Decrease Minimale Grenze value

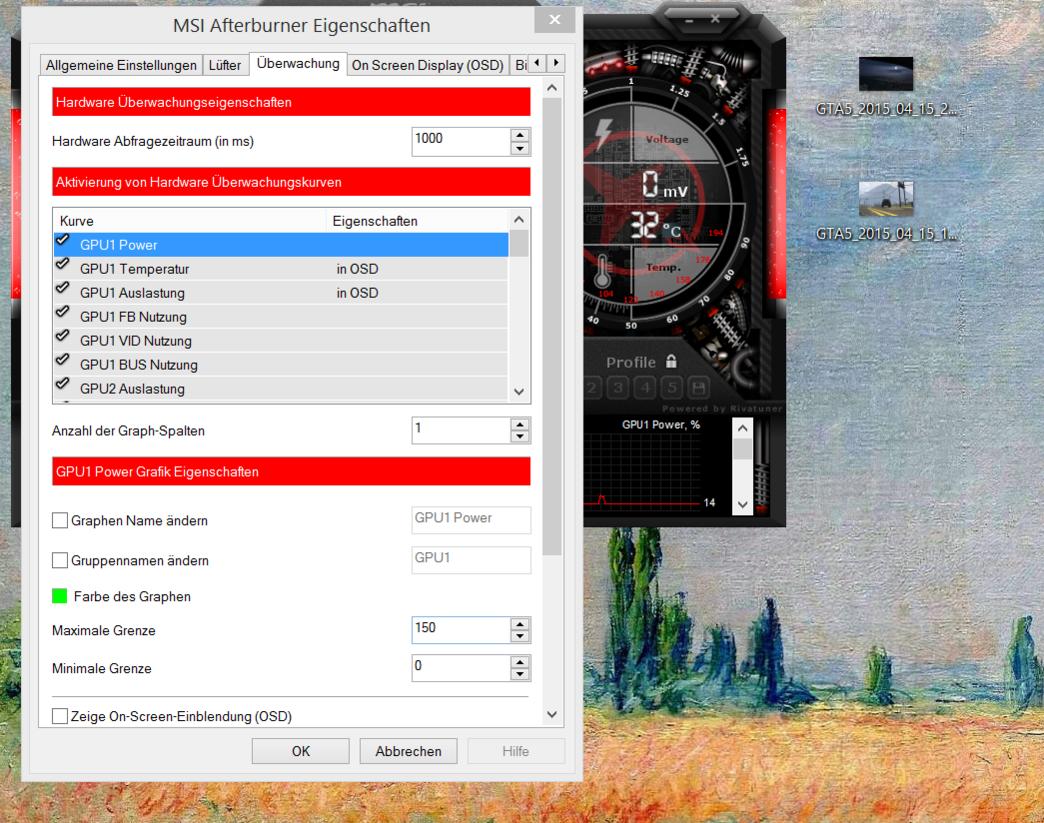[x=520, y=675]
